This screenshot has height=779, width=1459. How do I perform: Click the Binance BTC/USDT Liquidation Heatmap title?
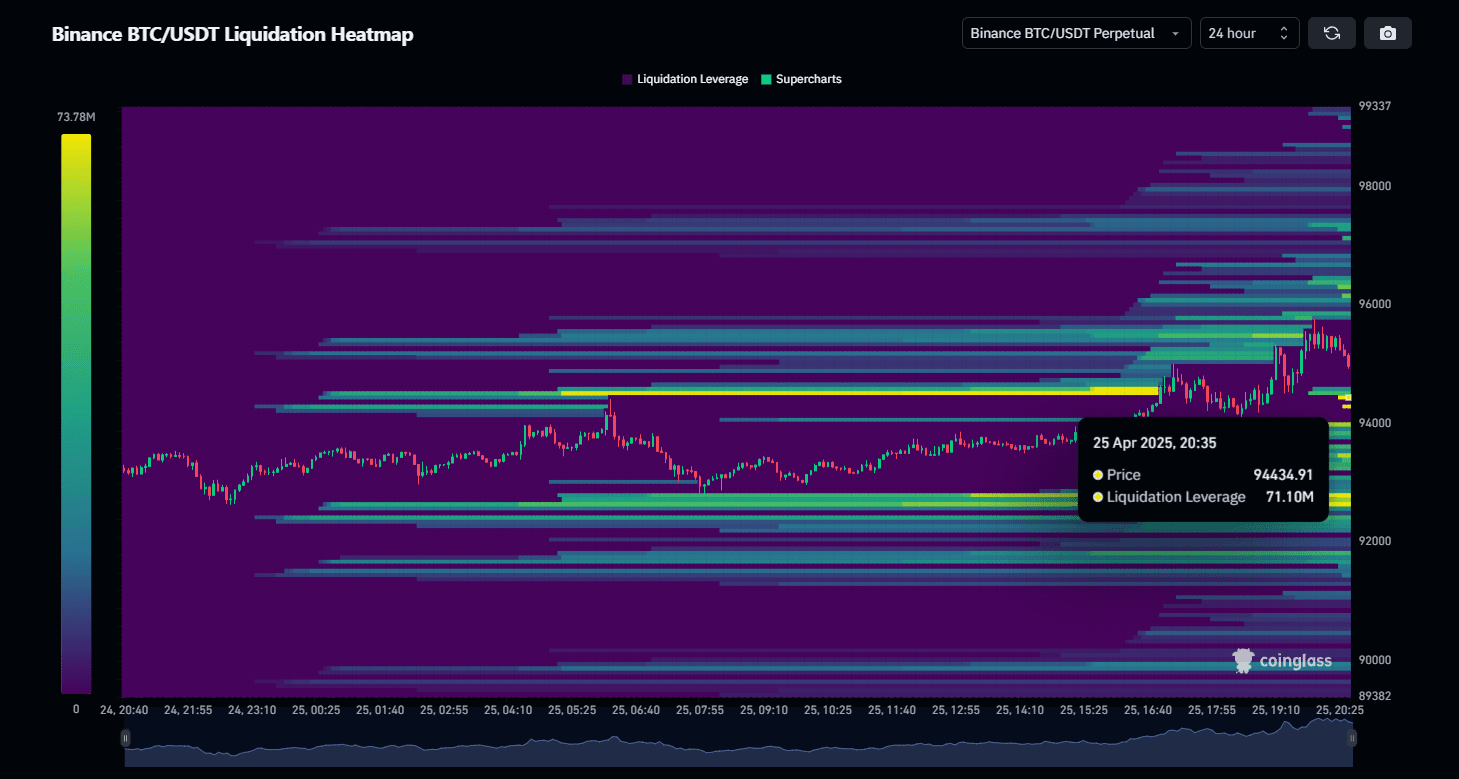pos(233,34)
